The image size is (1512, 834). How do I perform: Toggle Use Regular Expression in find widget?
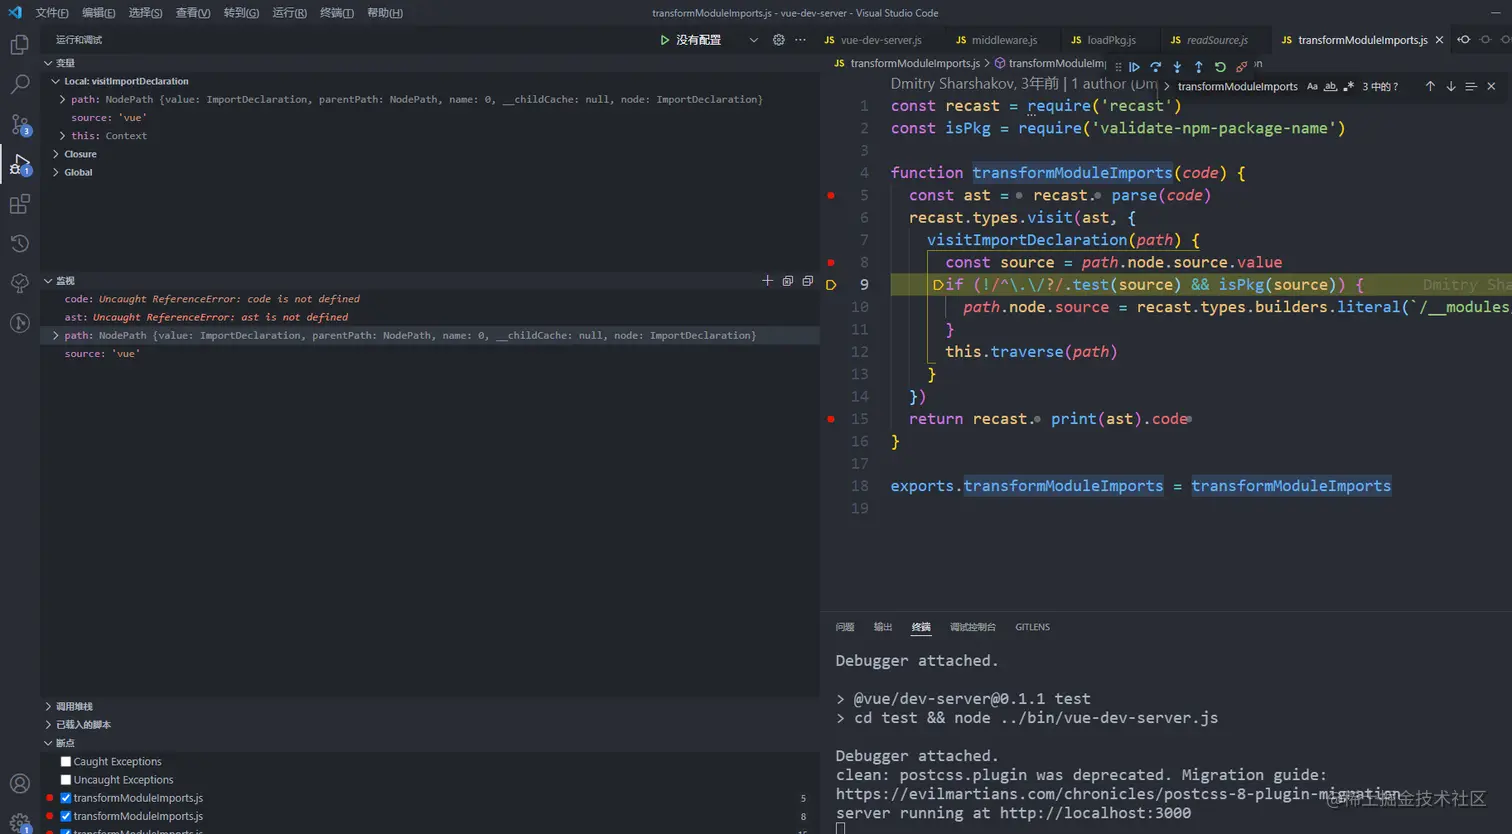click(x=1348, y=86)
